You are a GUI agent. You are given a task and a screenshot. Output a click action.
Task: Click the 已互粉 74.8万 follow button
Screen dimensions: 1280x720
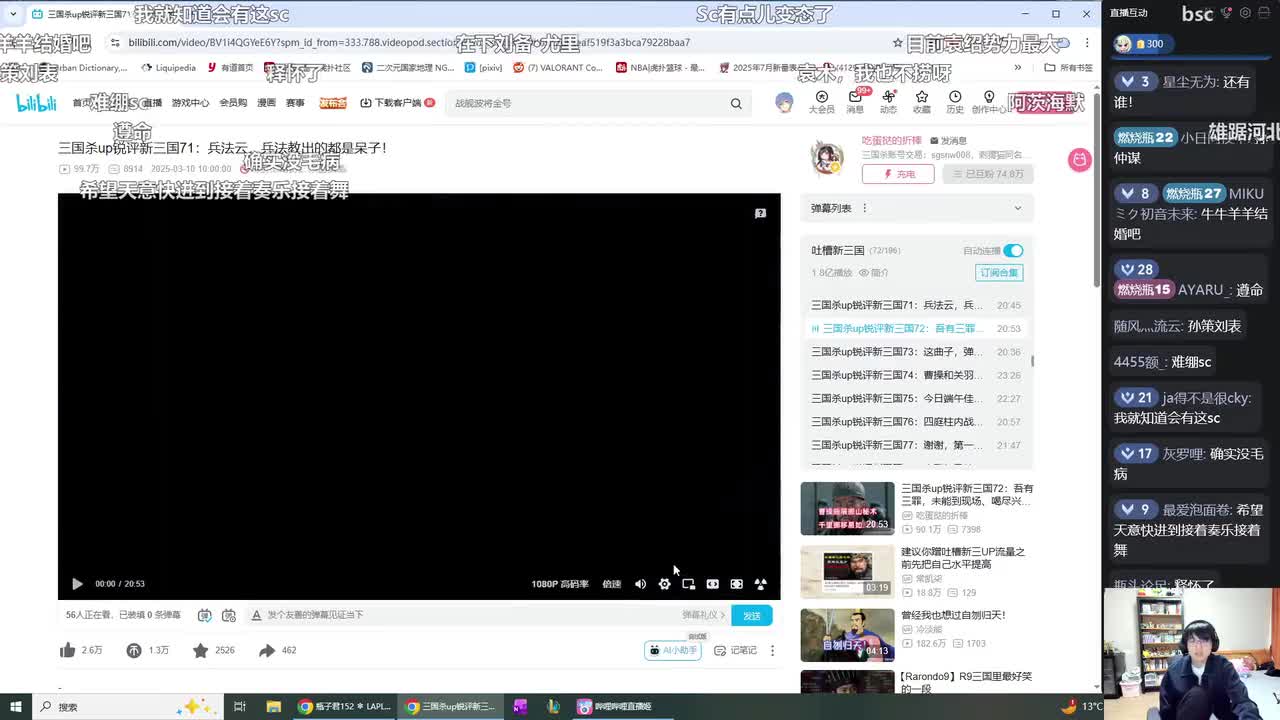click(987, 174)
